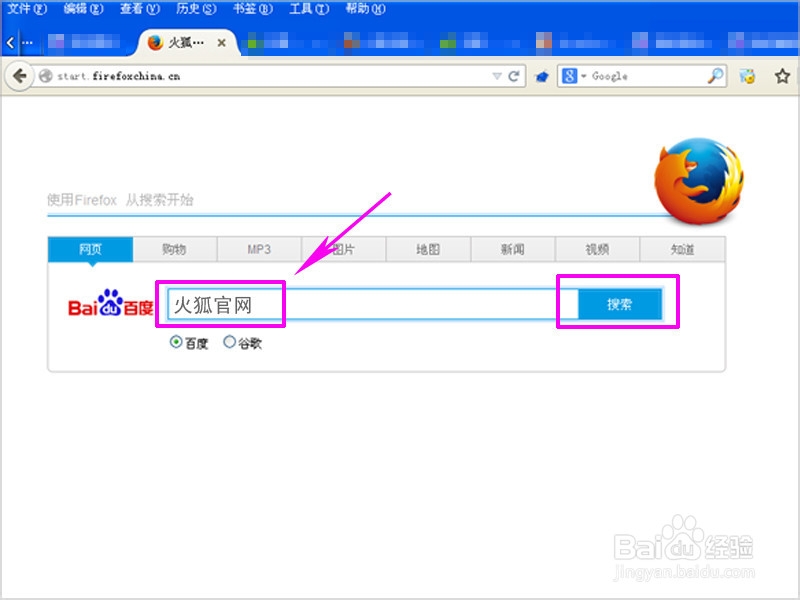Open the 编辑 menu

[83, 9]
